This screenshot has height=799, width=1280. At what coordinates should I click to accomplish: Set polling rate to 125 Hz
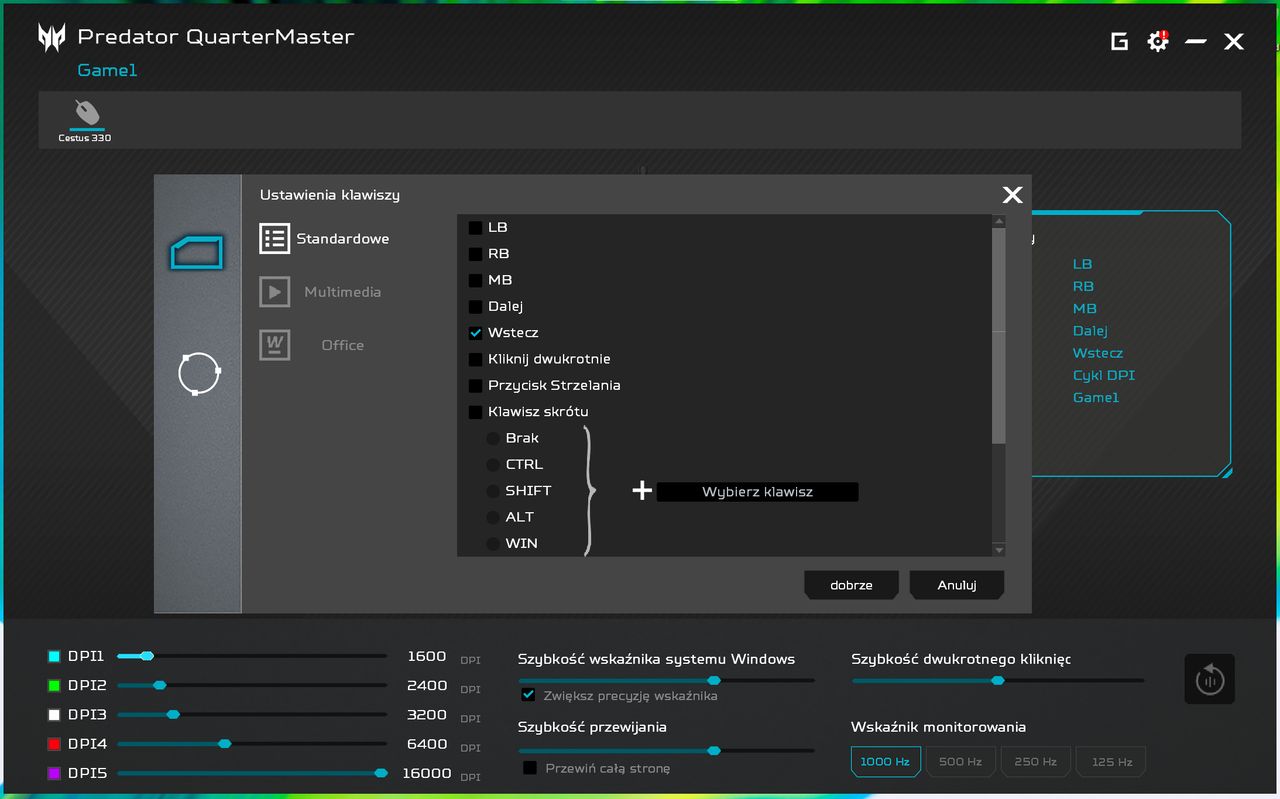1111,761
